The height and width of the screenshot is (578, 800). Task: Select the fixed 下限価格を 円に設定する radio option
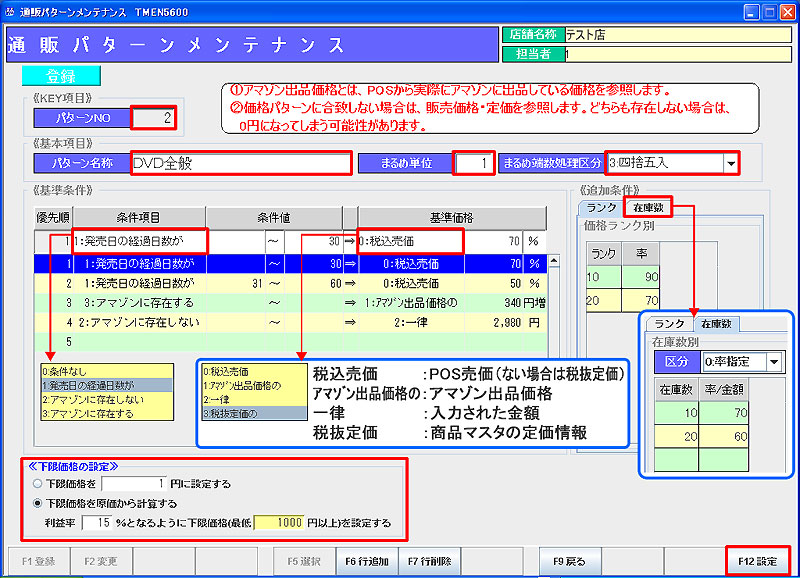(x=38, y=484)
